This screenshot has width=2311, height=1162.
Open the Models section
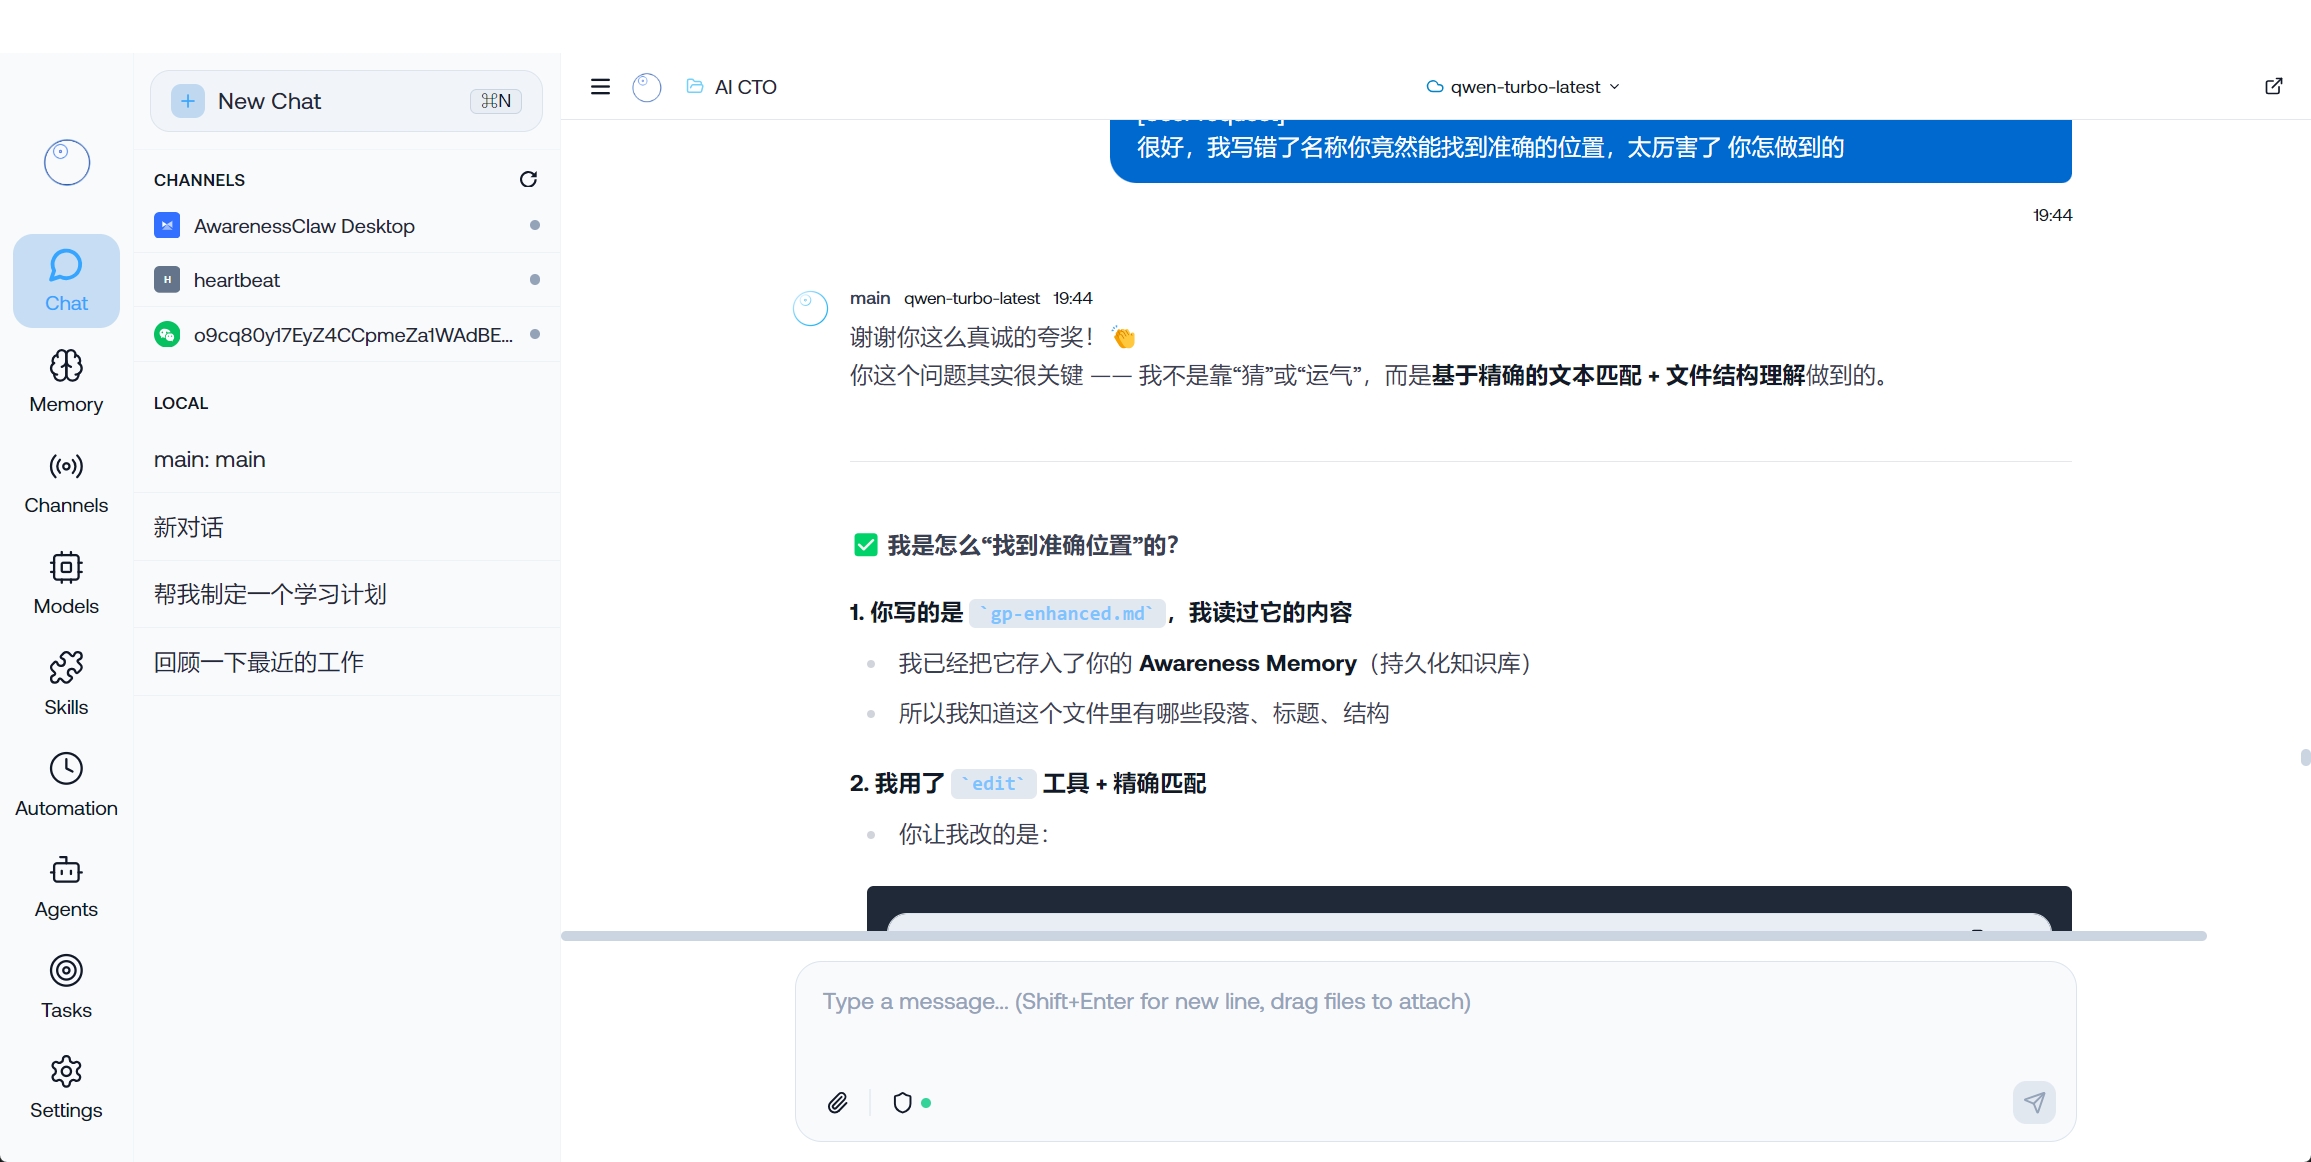66,583
